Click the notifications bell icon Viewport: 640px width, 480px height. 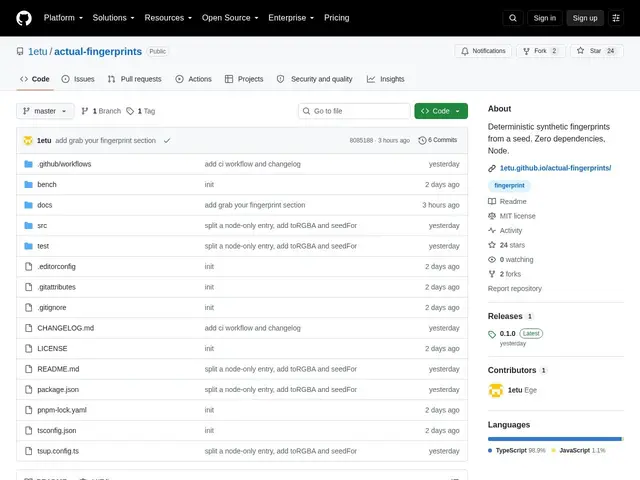point(465,51)
